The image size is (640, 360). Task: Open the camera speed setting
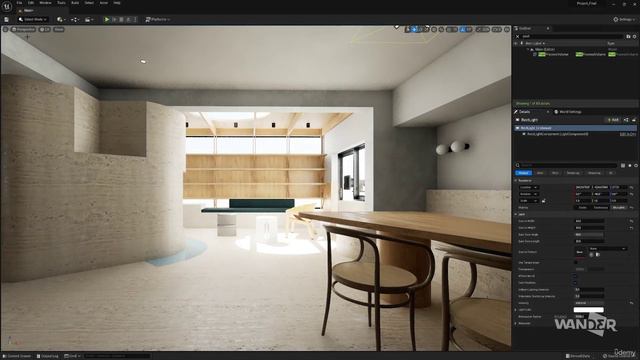[496, 29]
